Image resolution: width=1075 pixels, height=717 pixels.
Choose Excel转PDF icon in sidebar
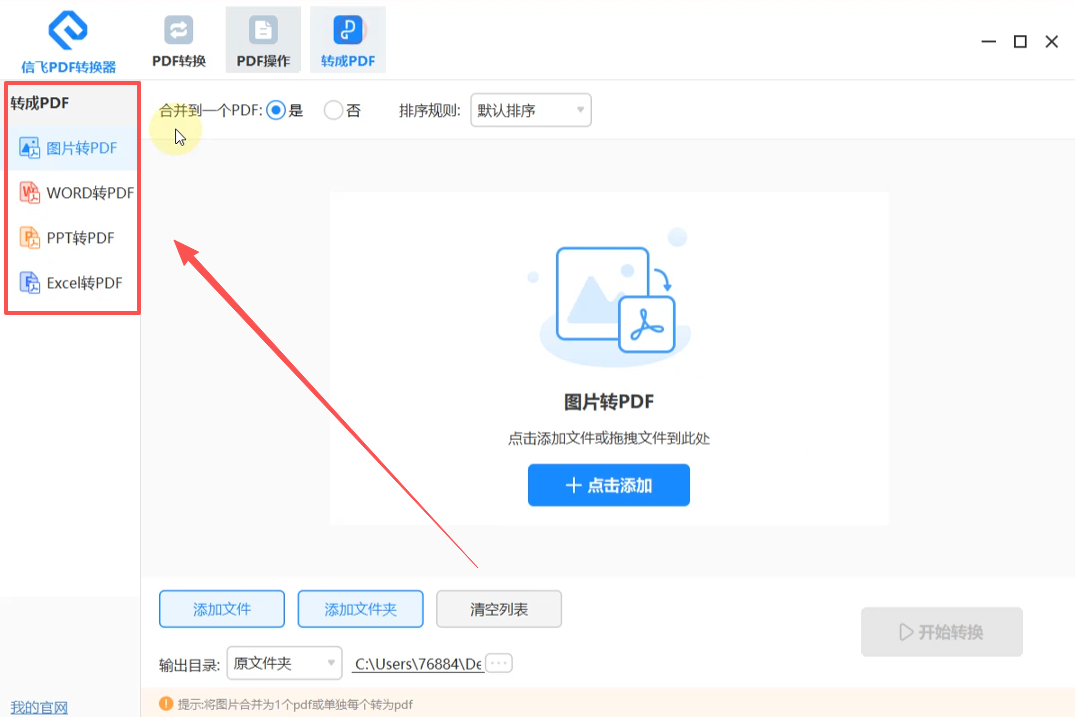click(x=29, y=282)
